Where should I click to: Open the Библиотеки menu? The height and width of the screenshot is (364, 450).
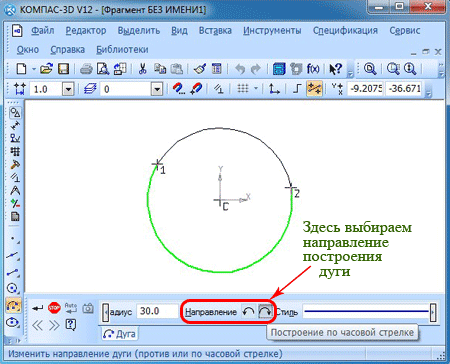coord(122,50)
